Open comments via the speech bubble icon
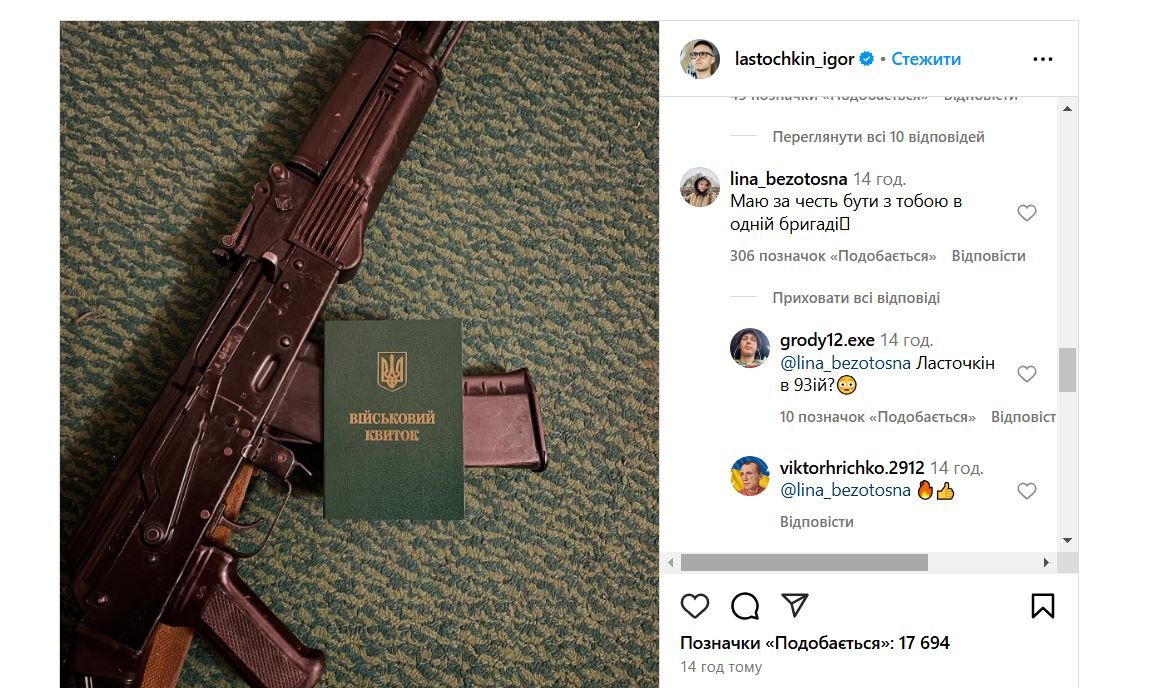 743,606
